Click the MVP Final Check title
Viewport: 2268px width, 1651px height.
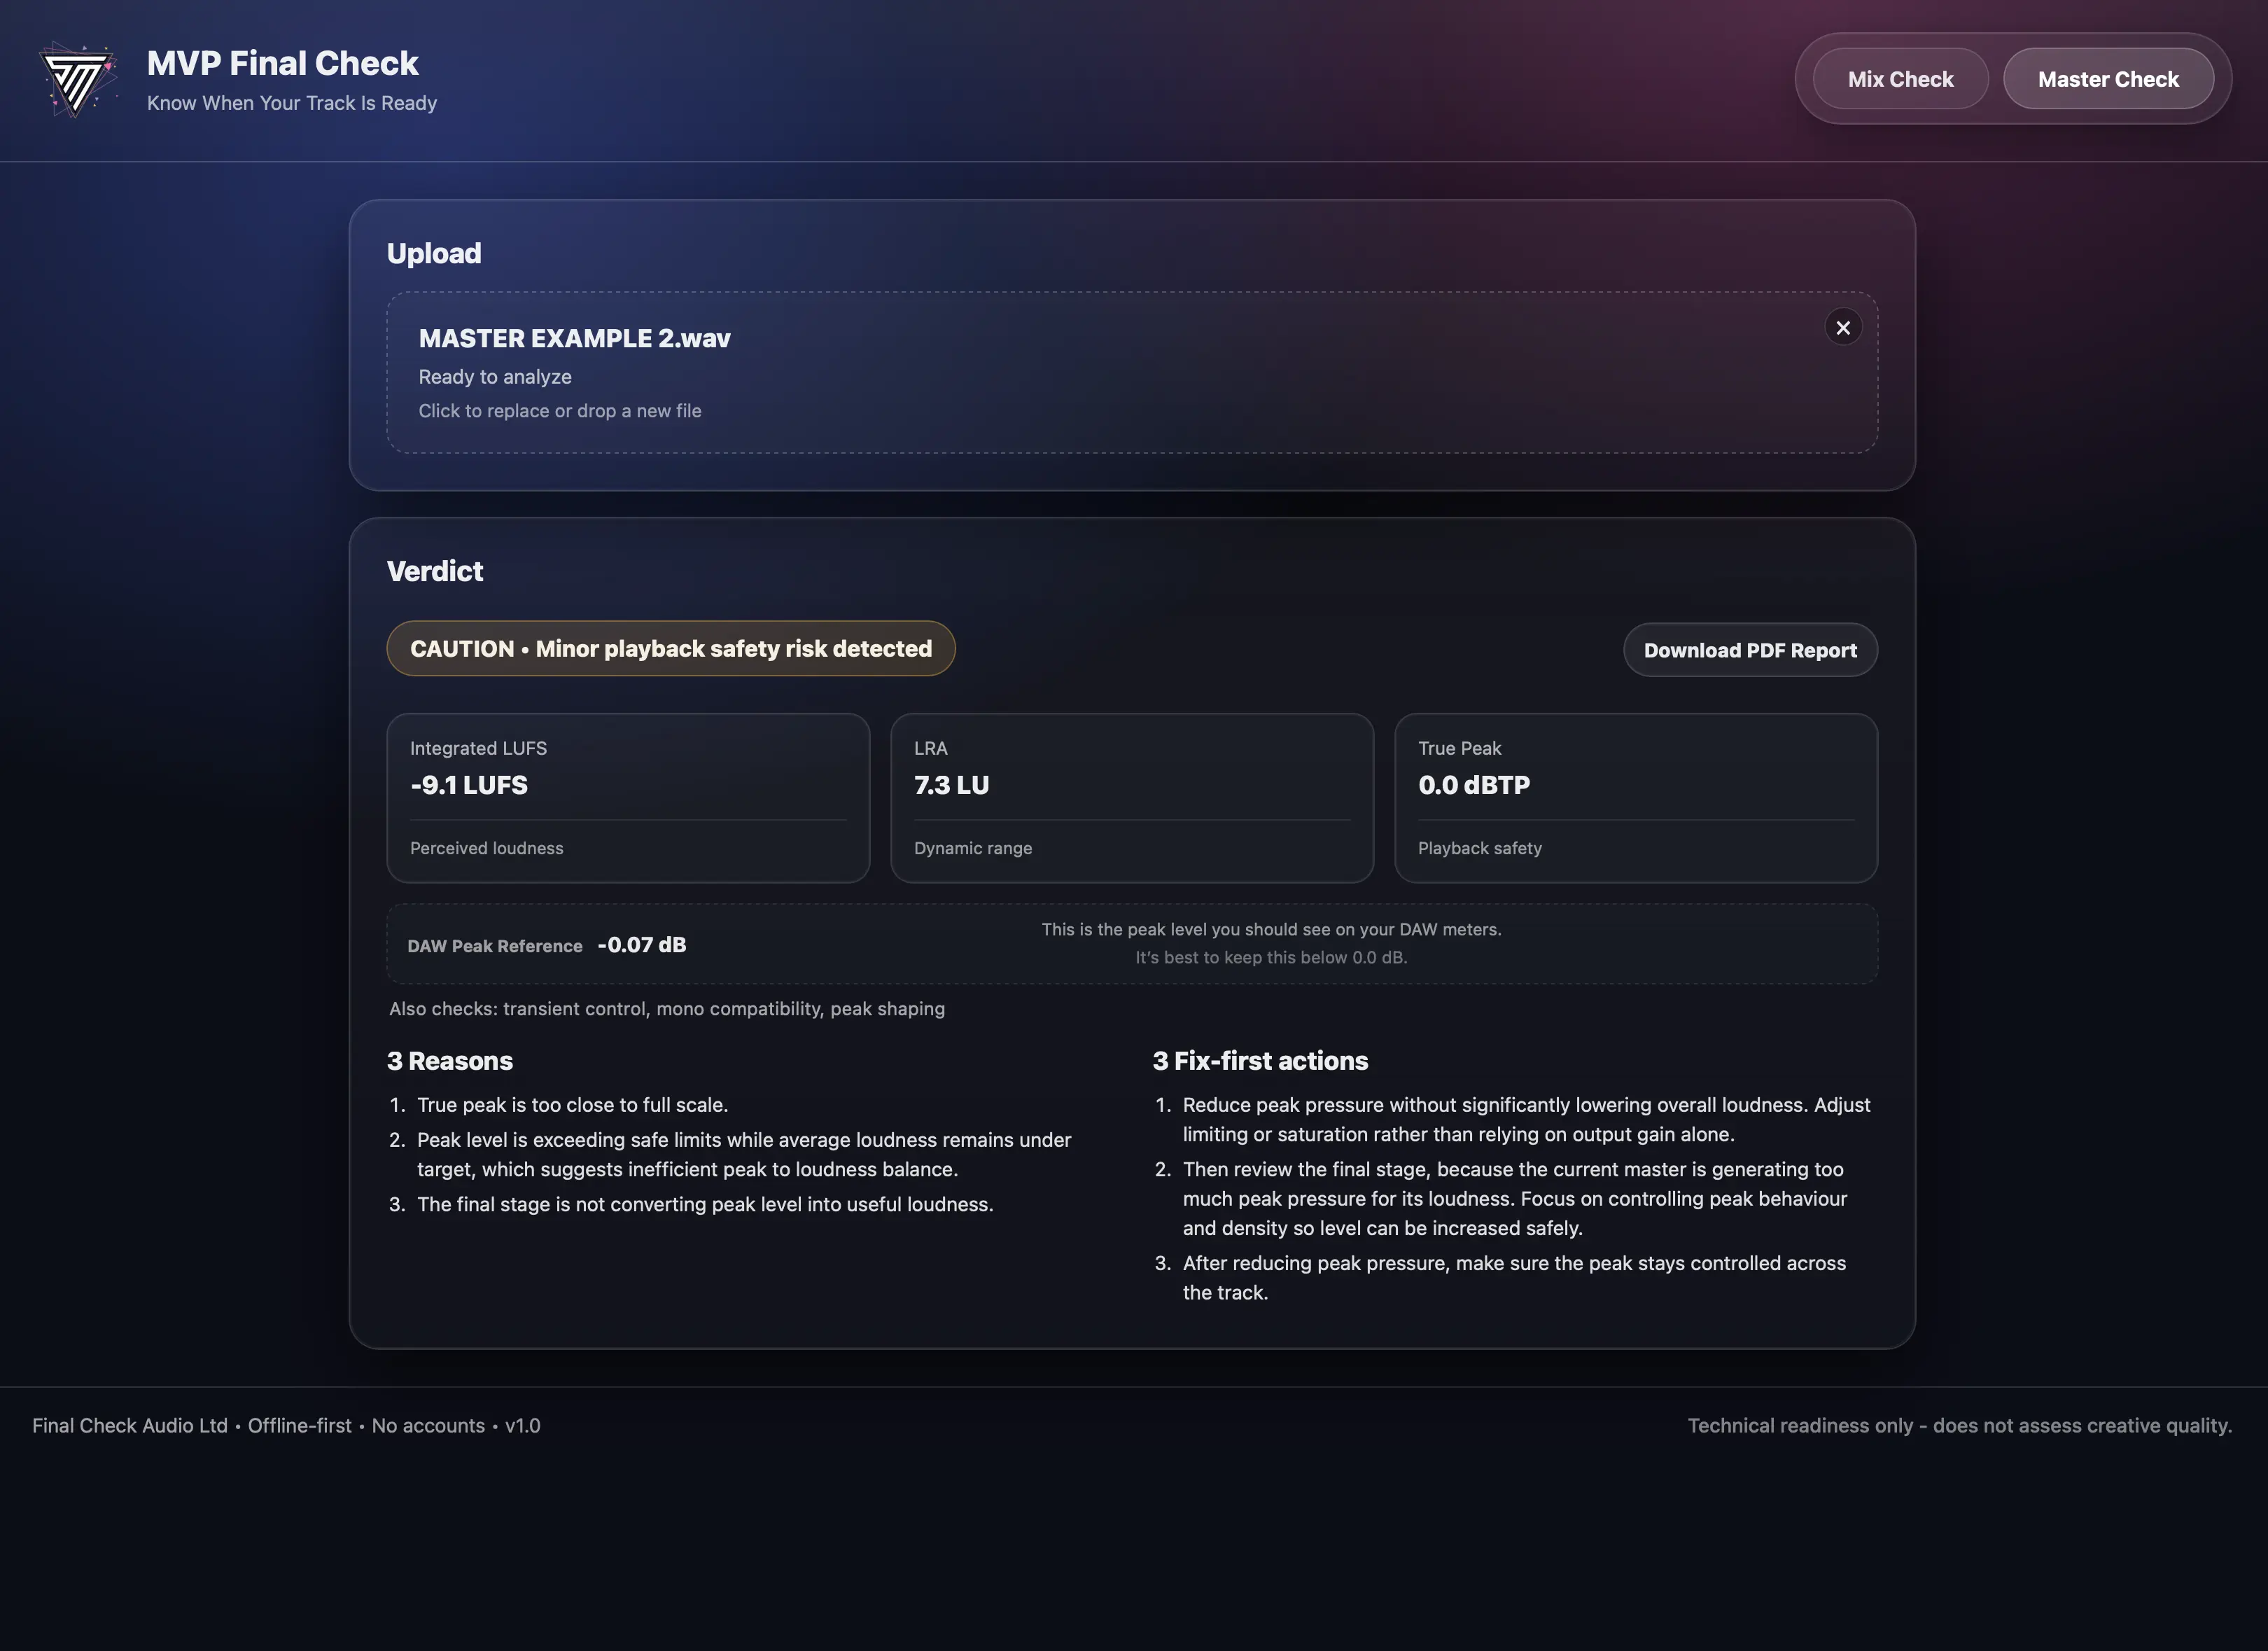282,63
